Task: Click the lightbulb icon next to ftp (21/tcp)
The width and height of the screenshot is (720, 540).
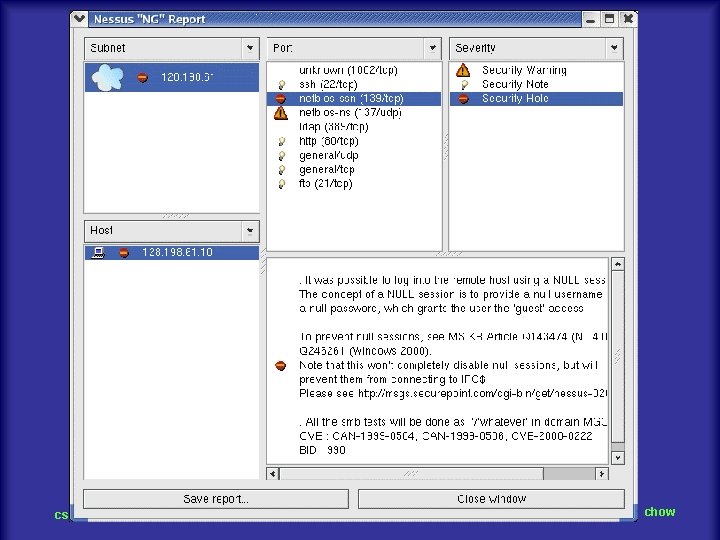Action: (x=281, y=184)
